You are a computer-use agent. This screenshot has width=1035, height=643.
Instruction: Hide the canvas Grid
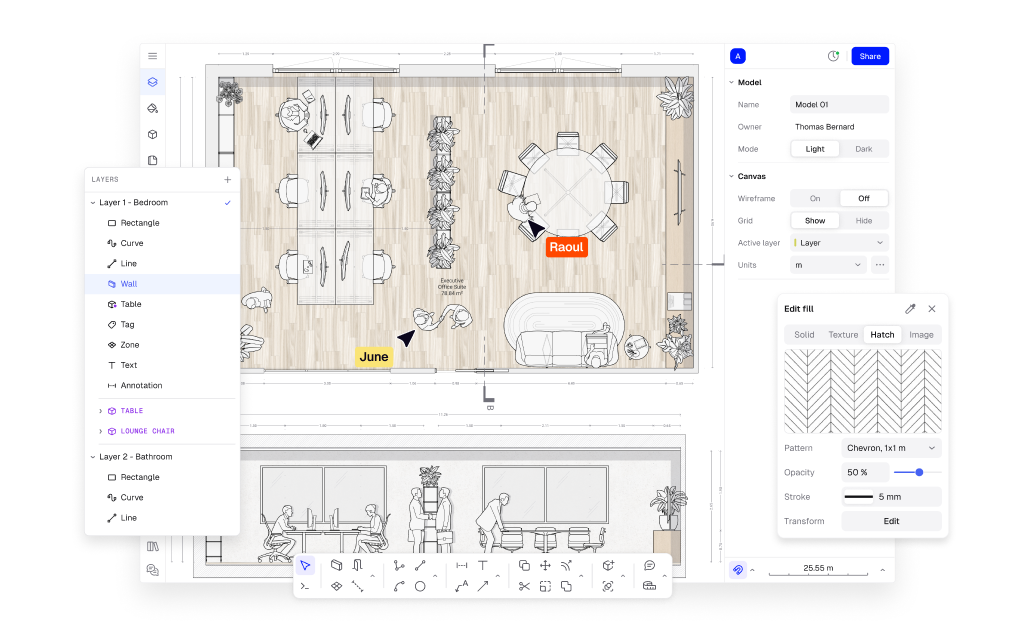click(x=864, y=220)
